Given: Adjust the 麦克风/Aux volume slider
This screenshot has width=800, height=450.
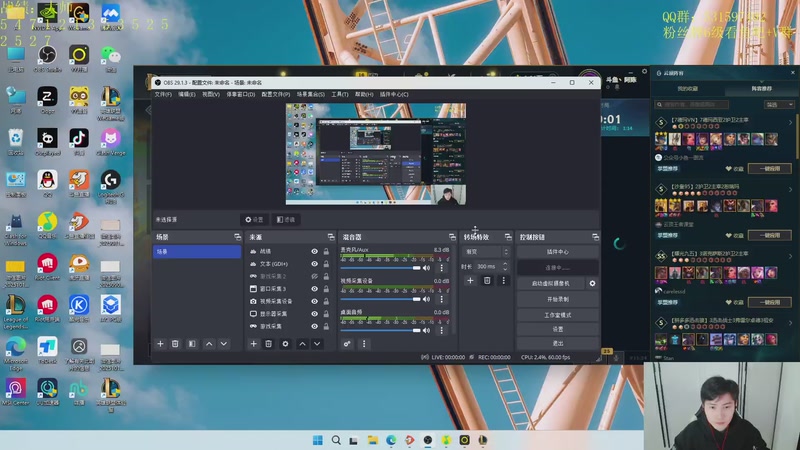Looking at the screenshot, I should [x=380, y=268].
